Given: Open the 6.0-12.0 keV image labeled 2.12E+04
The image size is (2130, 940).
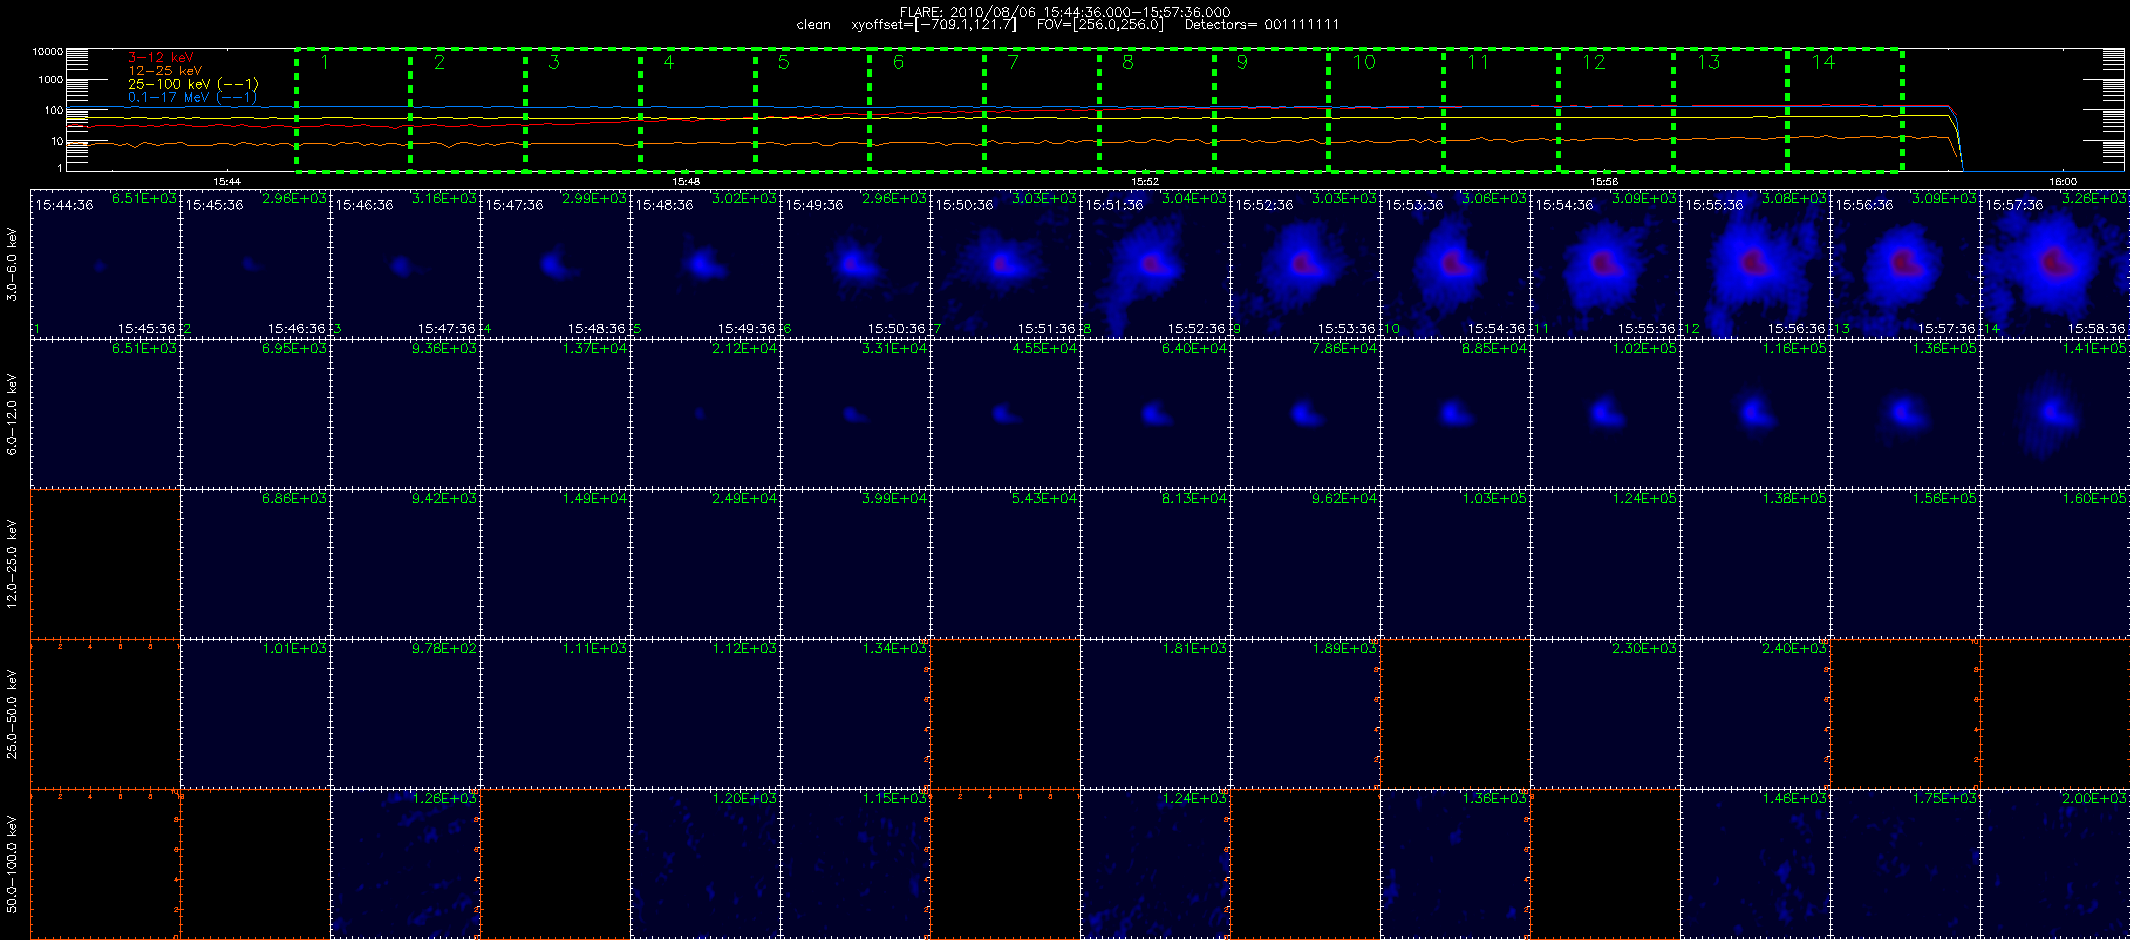Looking at the screenshot, I should click(x=705, y=414).
